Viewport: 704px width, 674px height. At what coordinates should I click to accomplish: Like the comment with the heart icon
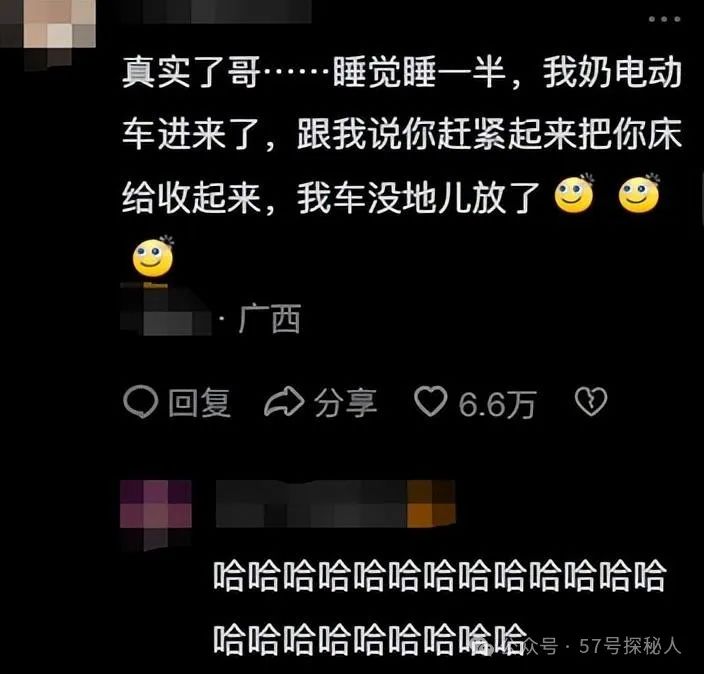[431, 401]
